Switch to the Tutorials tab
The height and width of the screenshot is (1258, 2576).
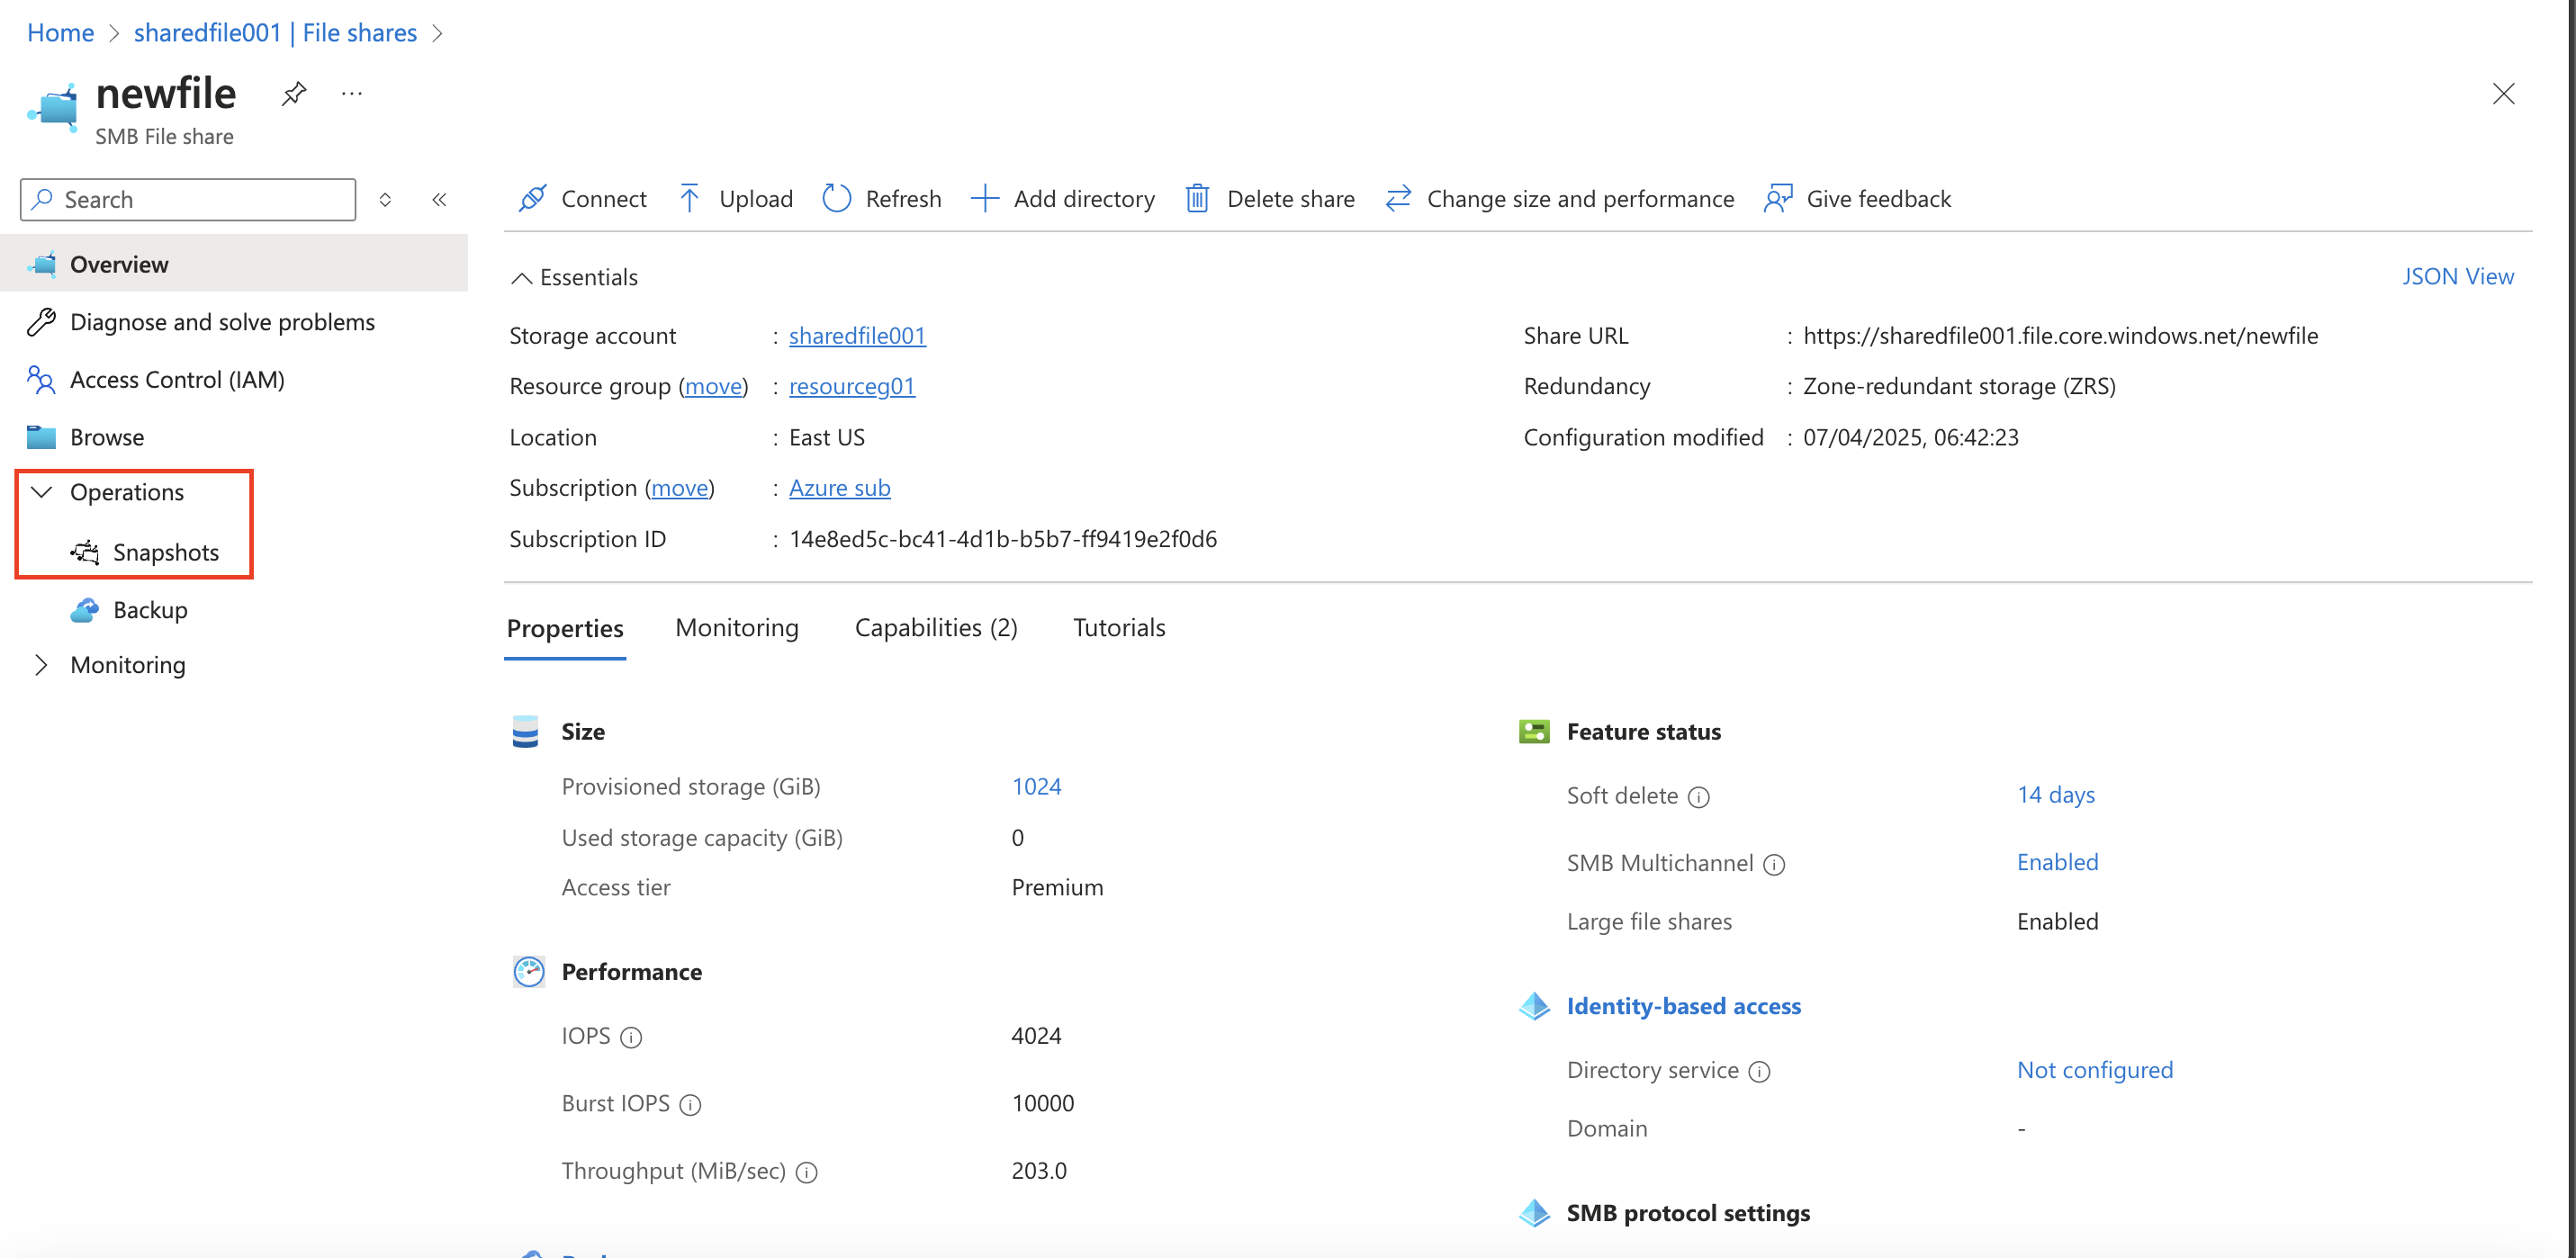coord(1119,627)
